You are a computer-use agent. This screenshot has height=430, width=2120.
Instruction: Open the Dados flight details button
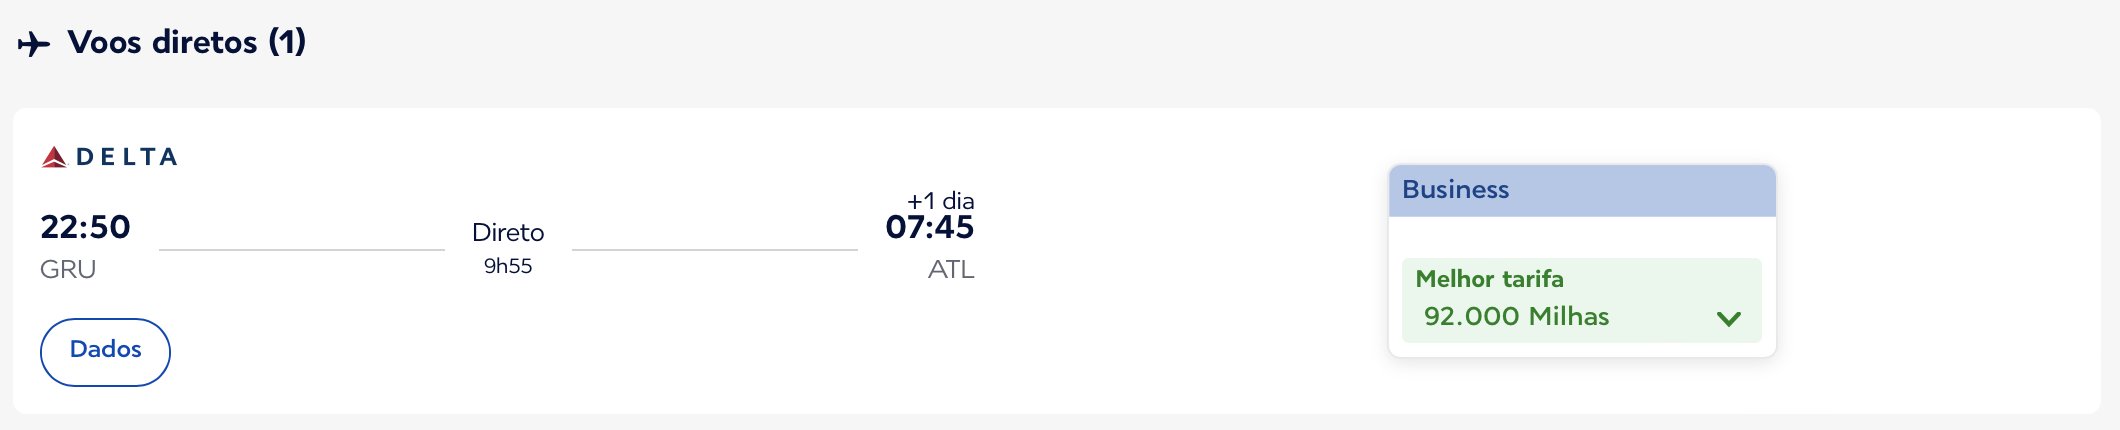coord(105,352)
